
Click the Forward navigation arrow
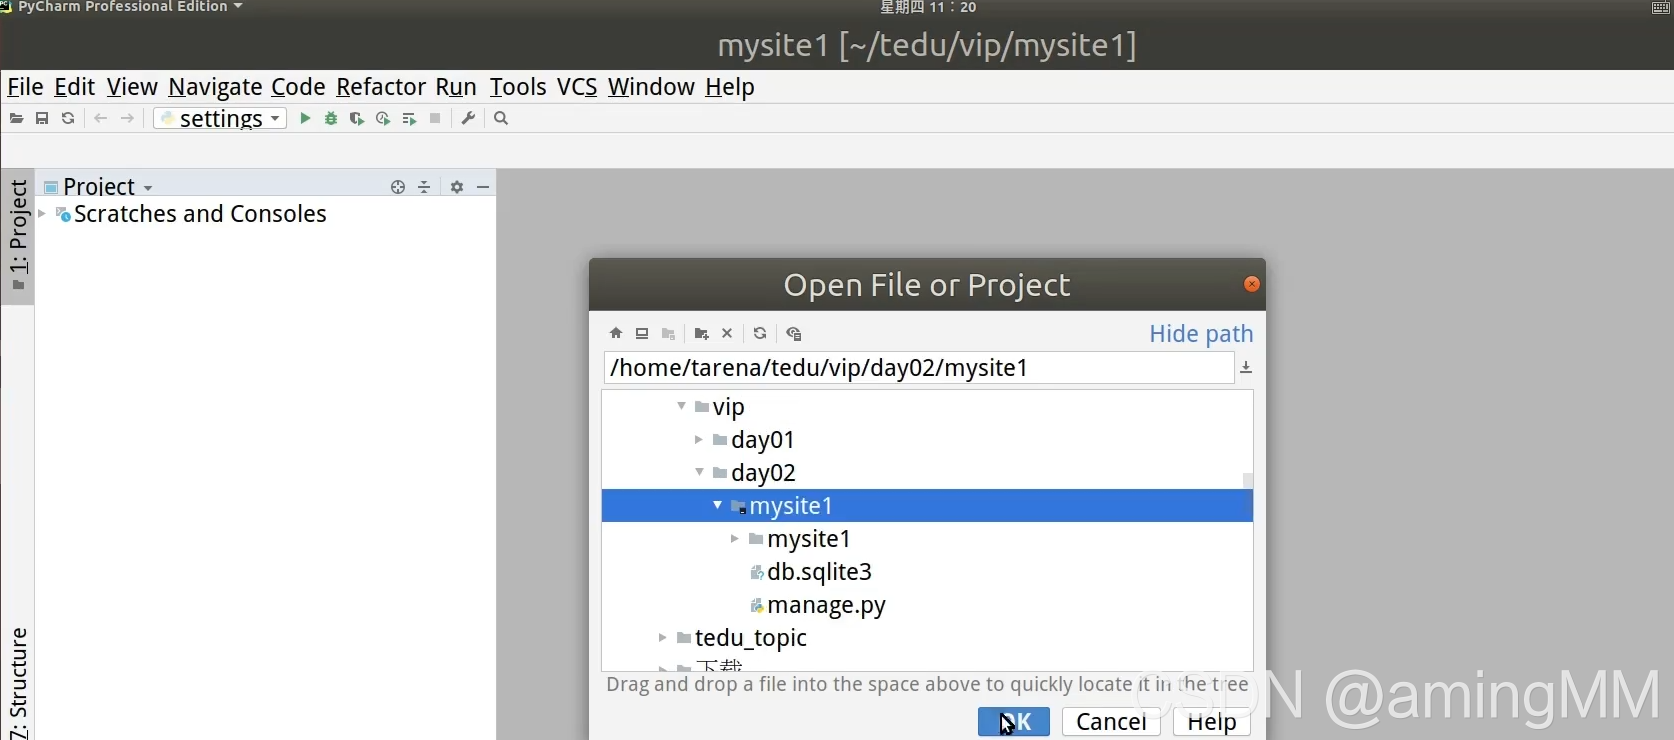tap(127, 118)
